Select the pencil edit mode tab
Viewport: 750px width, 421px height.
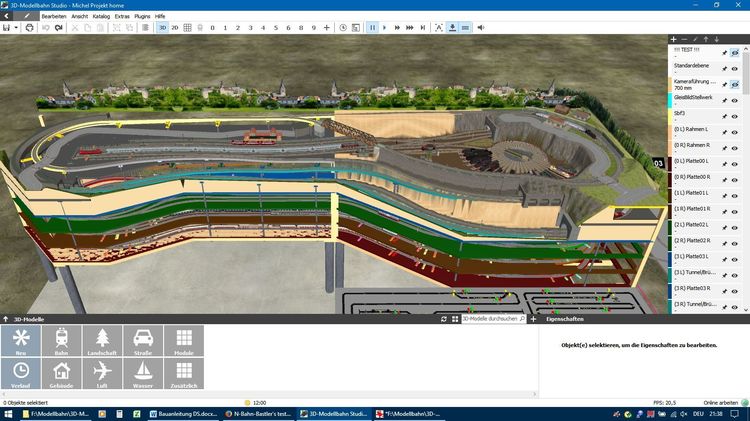tap(27, 16)
